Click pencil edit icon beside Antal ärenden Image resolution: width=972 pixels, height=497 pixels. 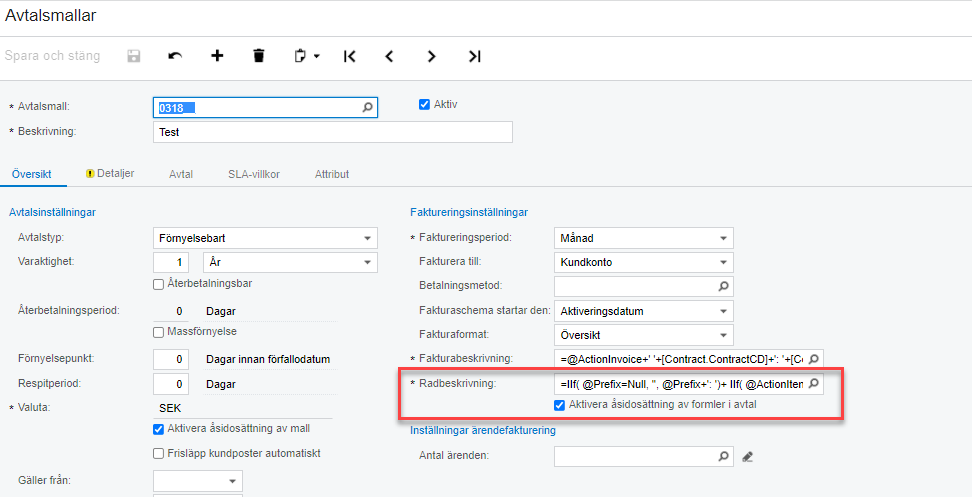748,457
